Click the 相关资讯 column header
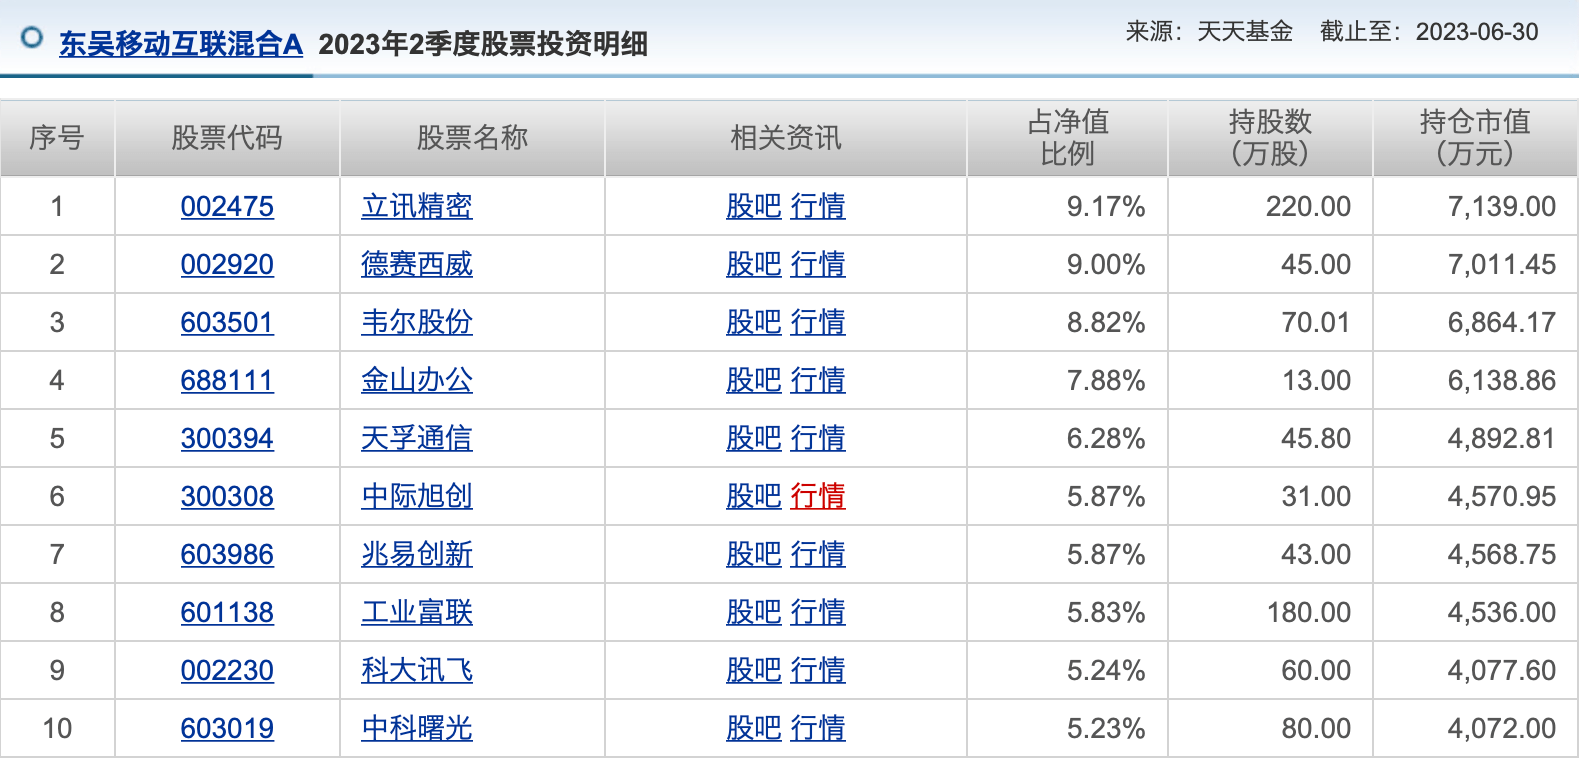1590x762 pixels. coord(786,138)
